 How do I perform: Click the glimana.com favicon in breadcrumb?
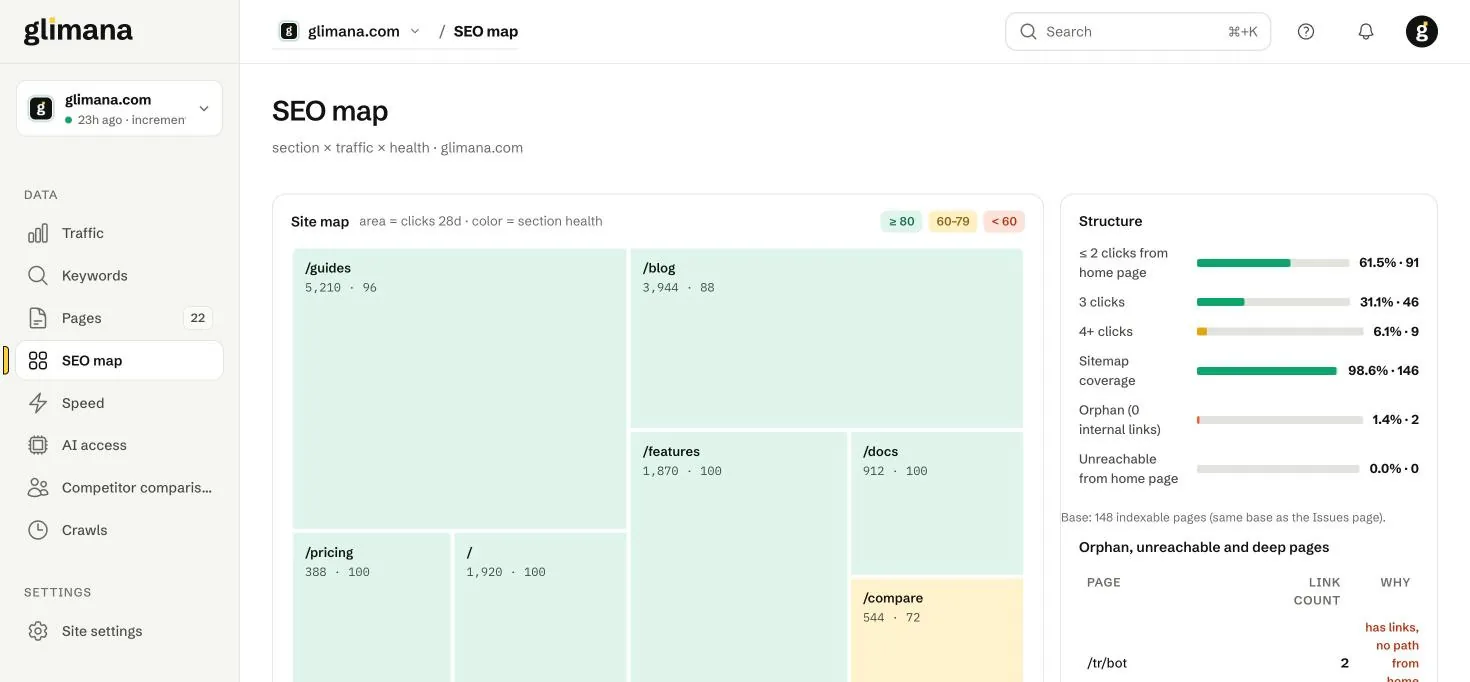coord(289,31)
